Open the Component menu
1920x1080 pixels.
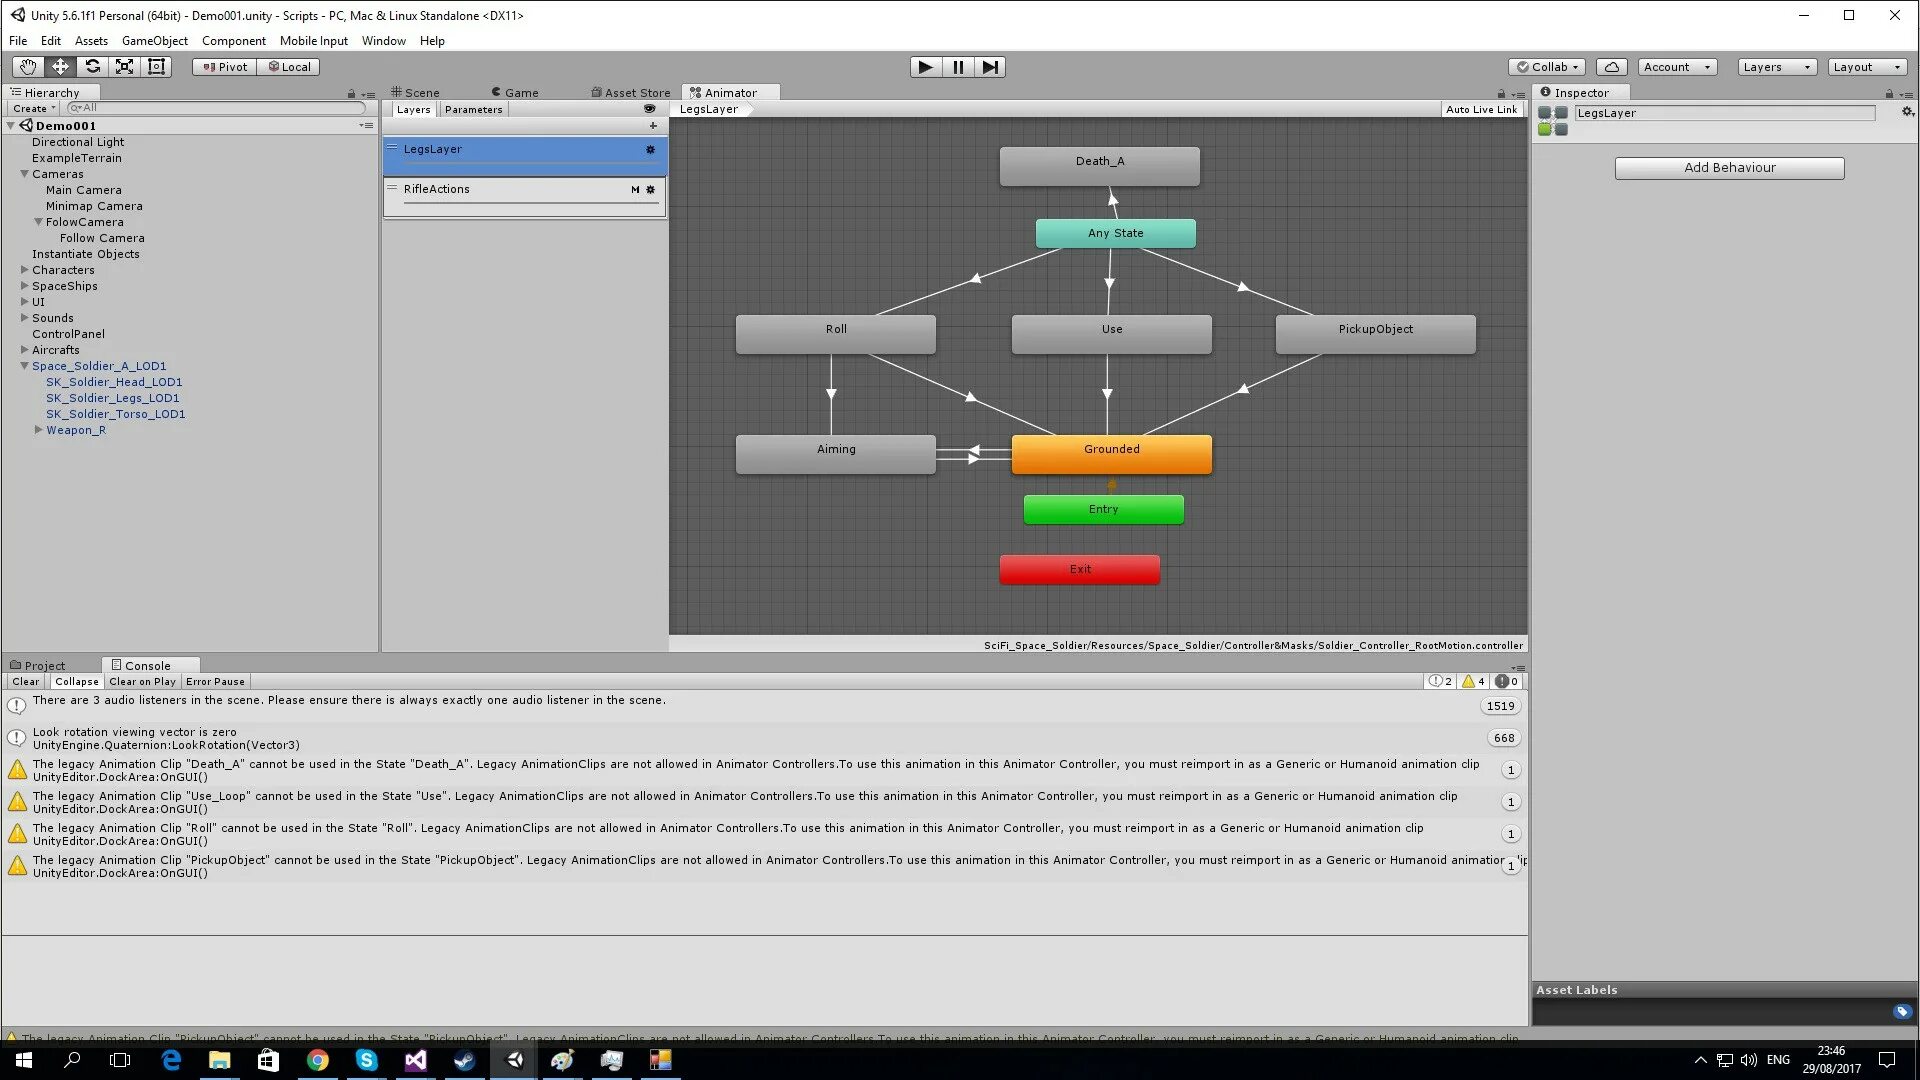click(x=233, y=41)
